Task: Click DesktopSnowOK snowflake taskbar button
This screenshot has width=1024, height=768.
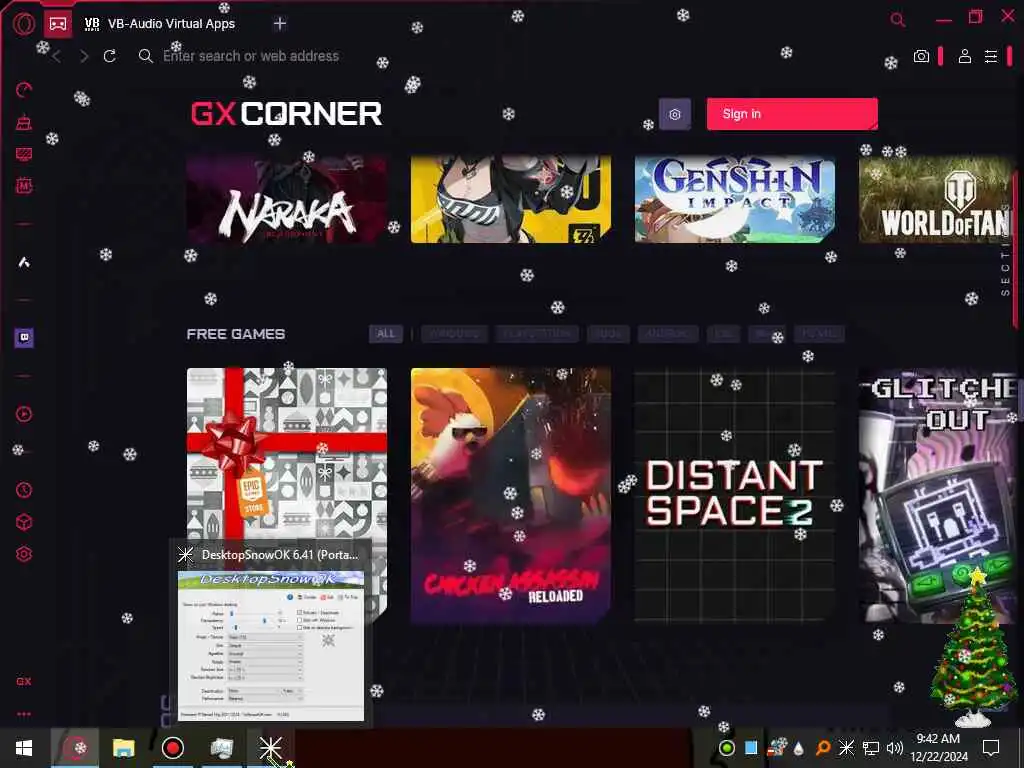Action: point(270,748)
